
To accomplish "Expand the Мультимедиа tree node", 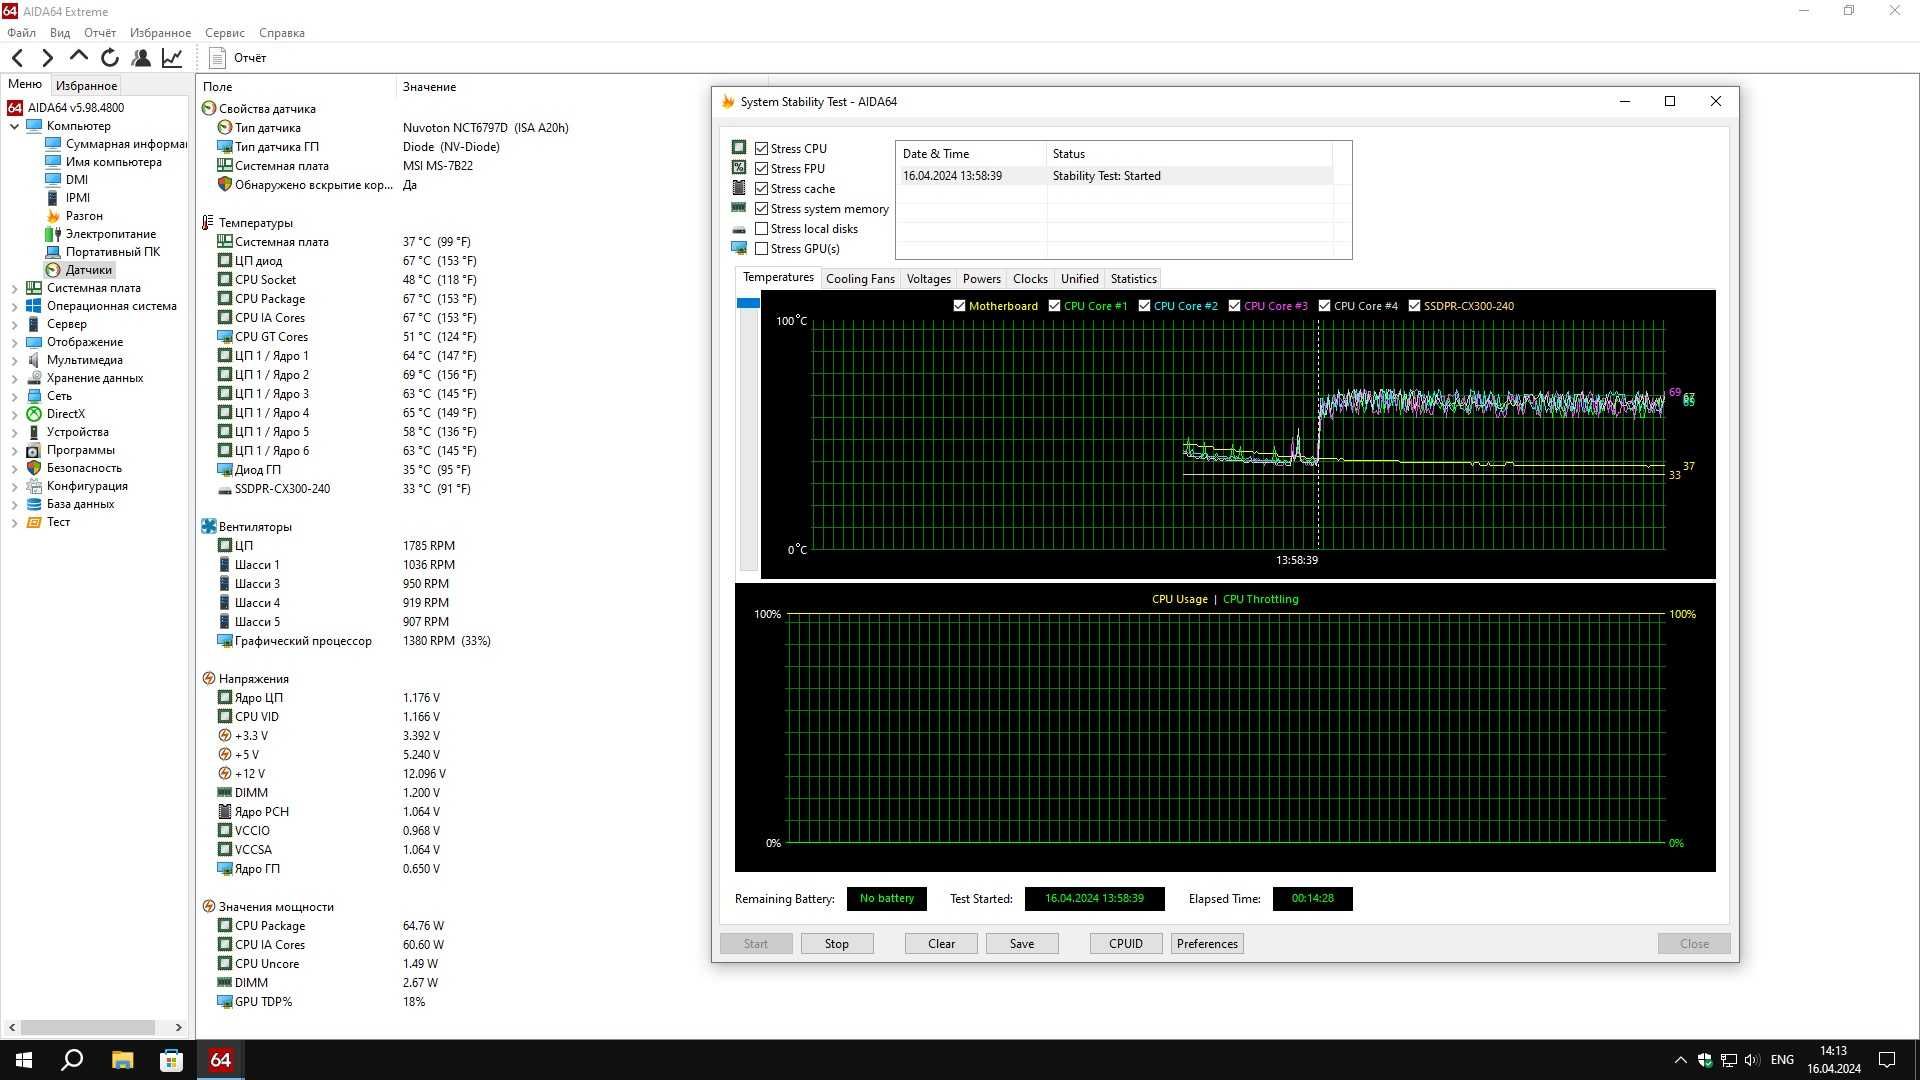I will coord(14,360).
